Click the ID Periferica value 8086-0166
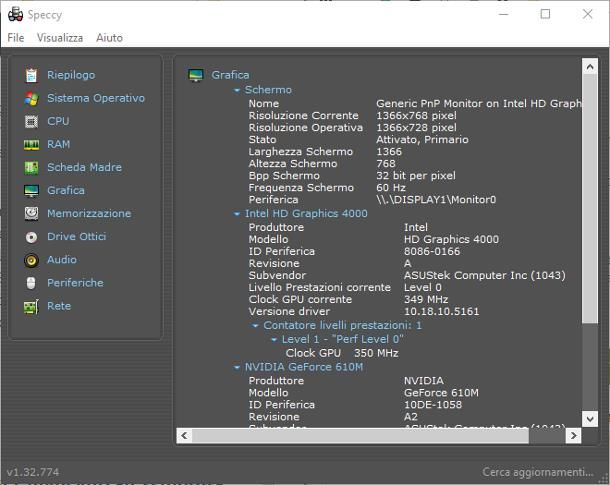Image resolution: width=610 pixels, height=485 pixels. [432, 252]
